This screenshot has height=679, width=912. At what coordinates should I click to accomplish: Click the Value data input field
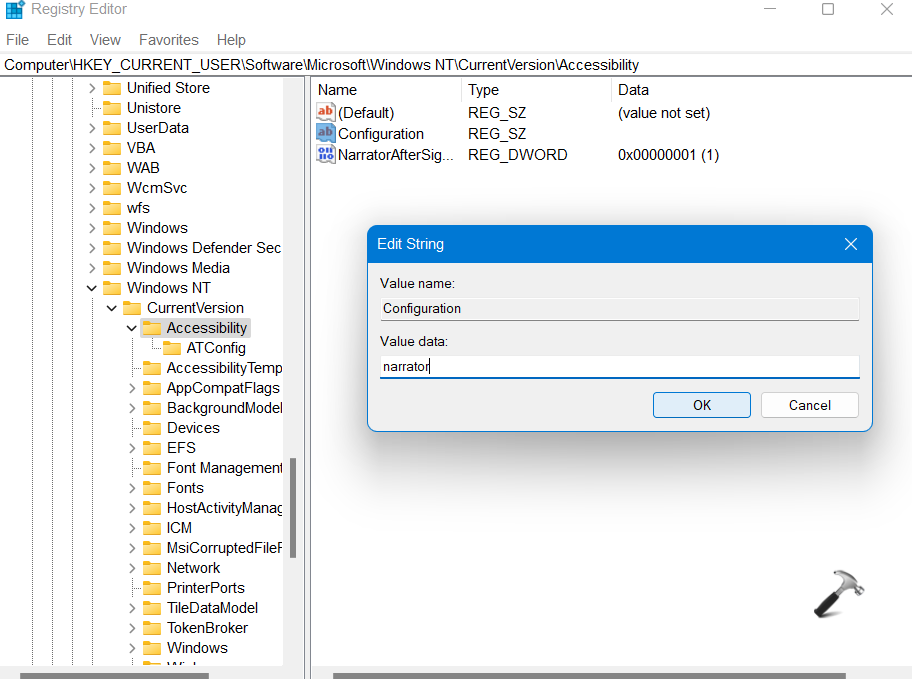[619, 367]
